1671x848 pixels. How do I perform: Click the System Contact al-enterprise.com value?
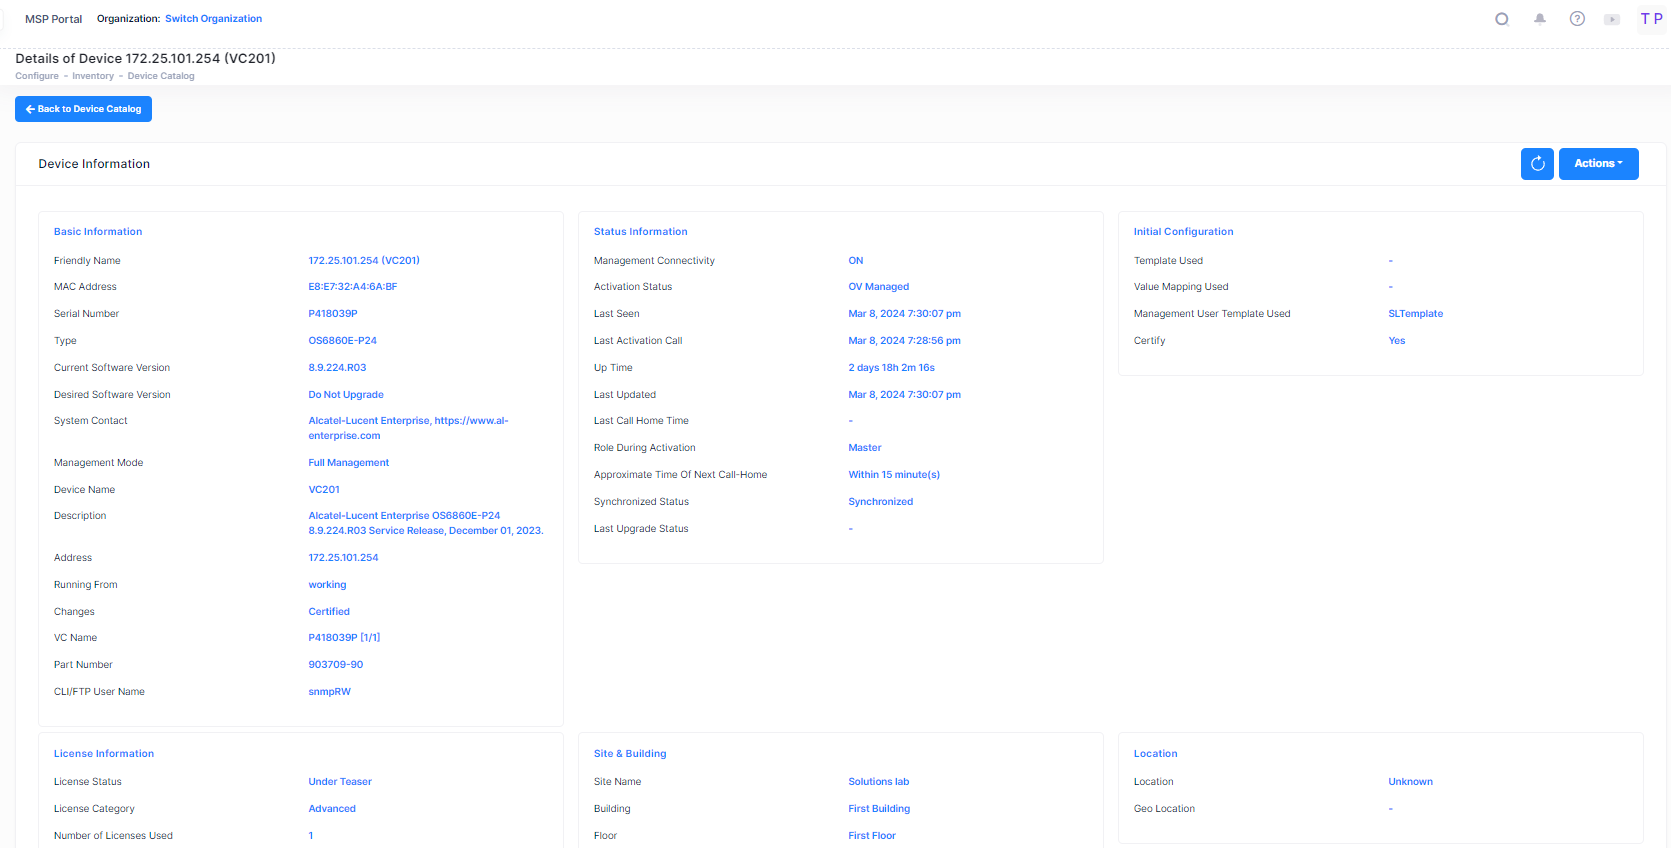pos(408,428)
